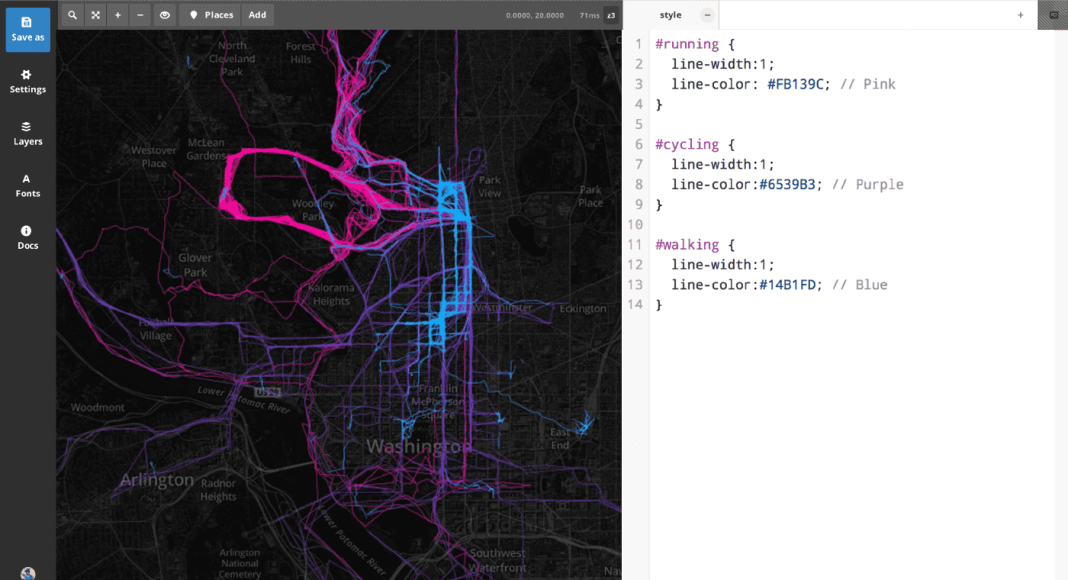Click the #FB139C pink color value
This screenshot has width=1068, height=580.
pos(797,84)
